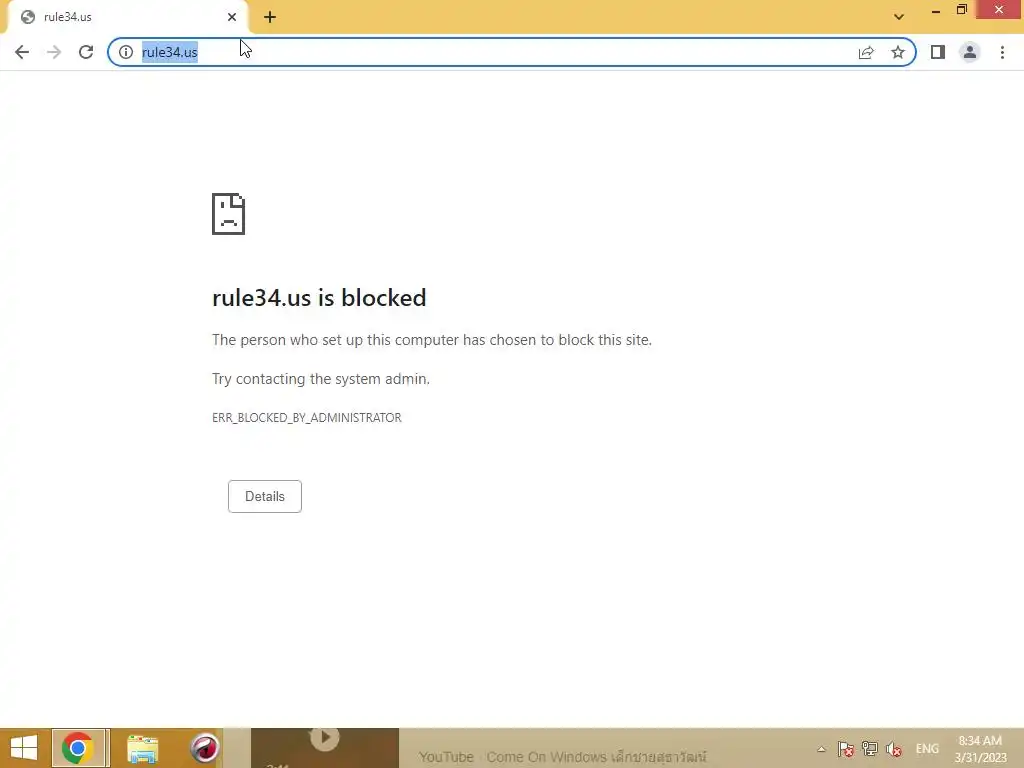Click ERR_BLOCKED_BY_ADMINISTRATOR error code

pos(306,418)
